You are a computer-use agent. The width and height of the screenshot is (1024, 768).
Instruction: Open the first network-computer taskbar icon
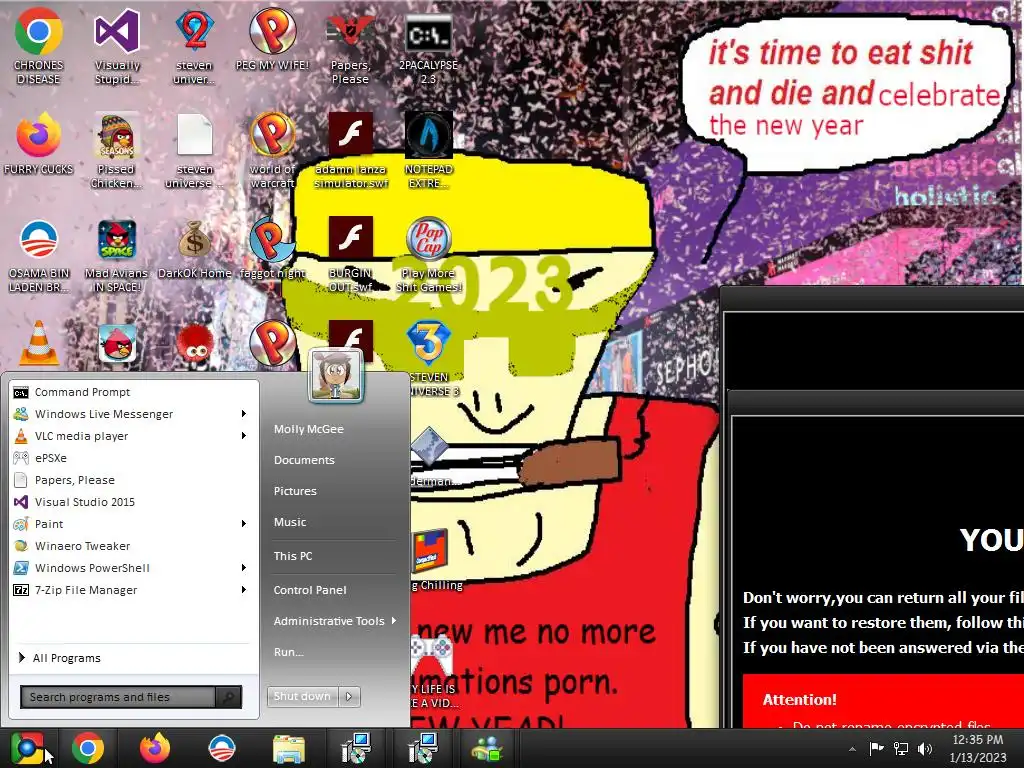pos(356,749)
